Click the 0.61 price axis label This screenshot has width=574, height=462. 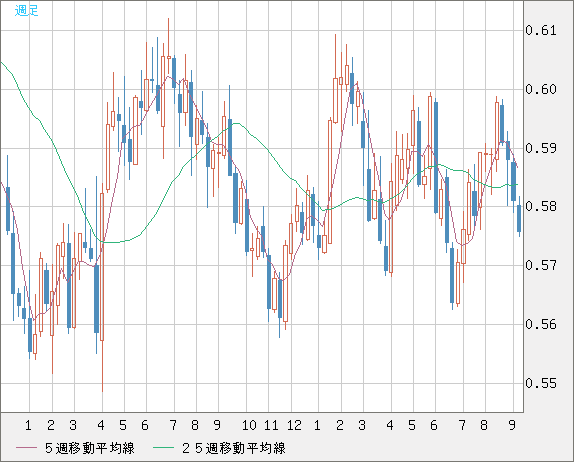pyautogui.click(x=541, y=30)
